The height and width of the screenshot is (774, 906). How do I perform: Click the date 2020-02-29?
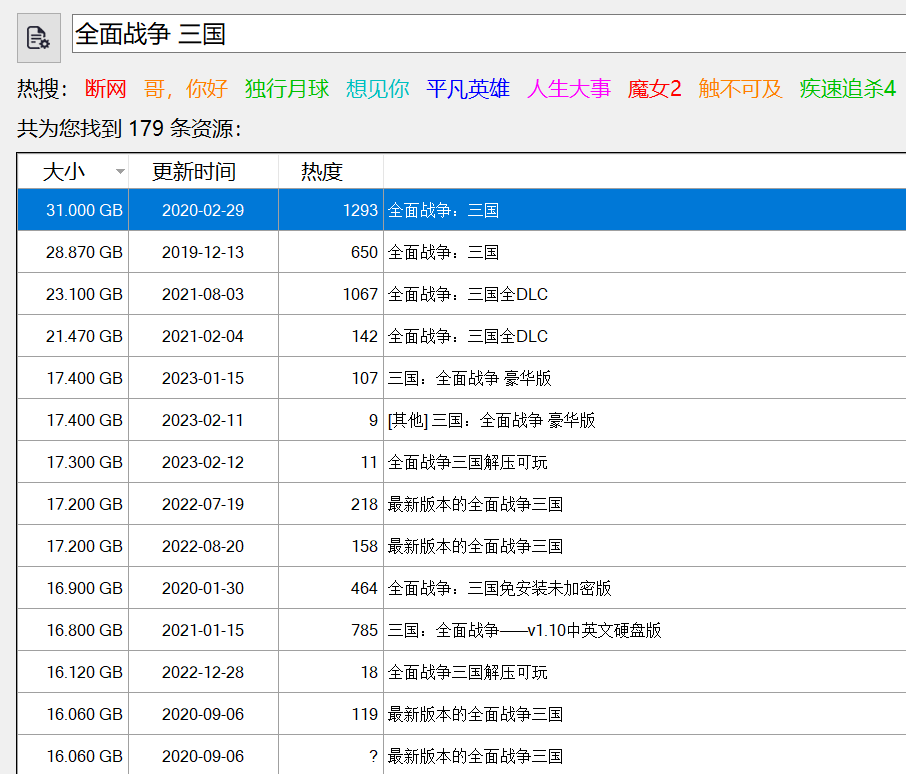click(203, 210)
